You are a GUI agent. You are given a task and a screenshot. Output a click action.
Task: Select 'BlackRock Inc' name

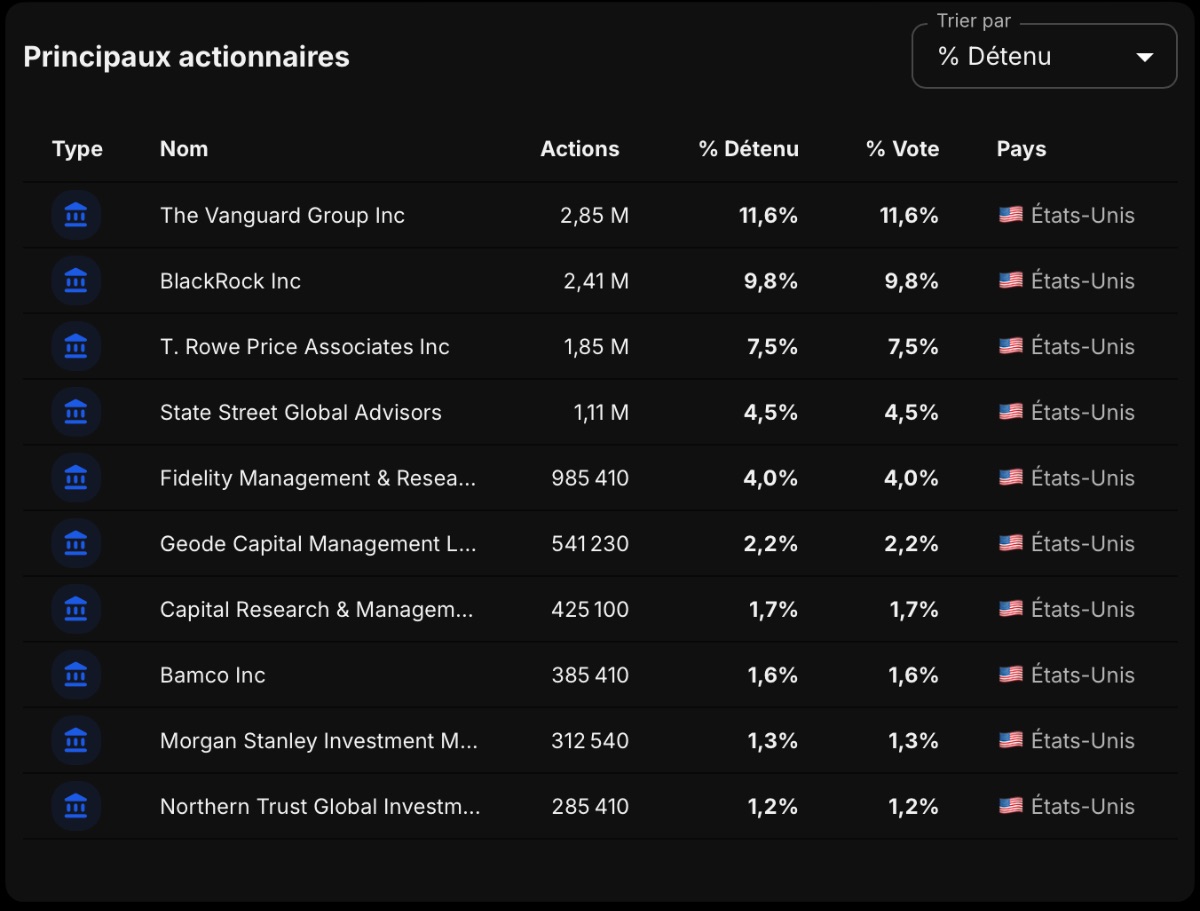[x=230, y=281]
